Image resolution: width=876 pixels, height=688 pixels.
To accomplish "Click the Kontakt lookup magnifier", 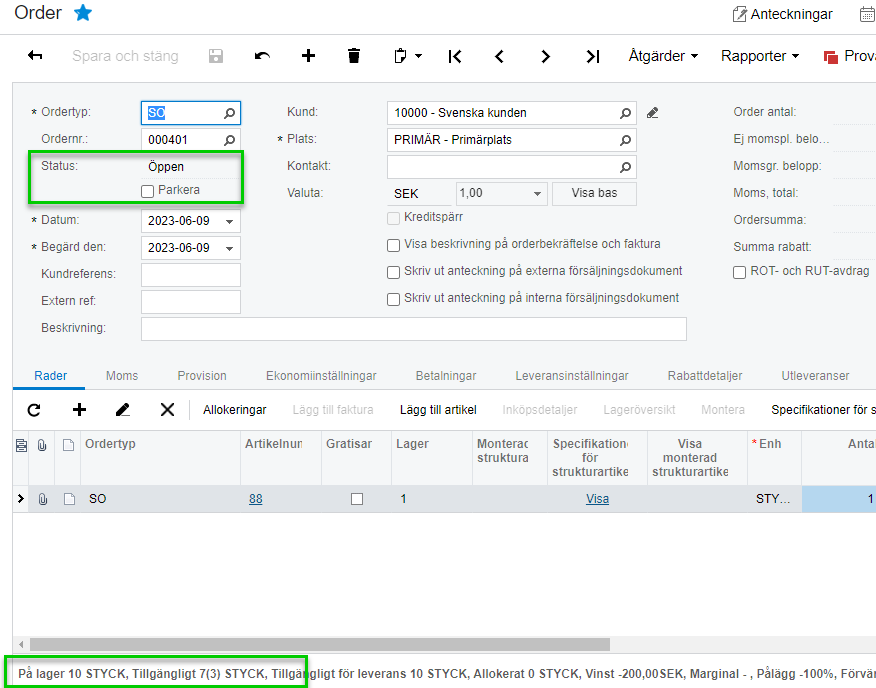I will [625, 167].
